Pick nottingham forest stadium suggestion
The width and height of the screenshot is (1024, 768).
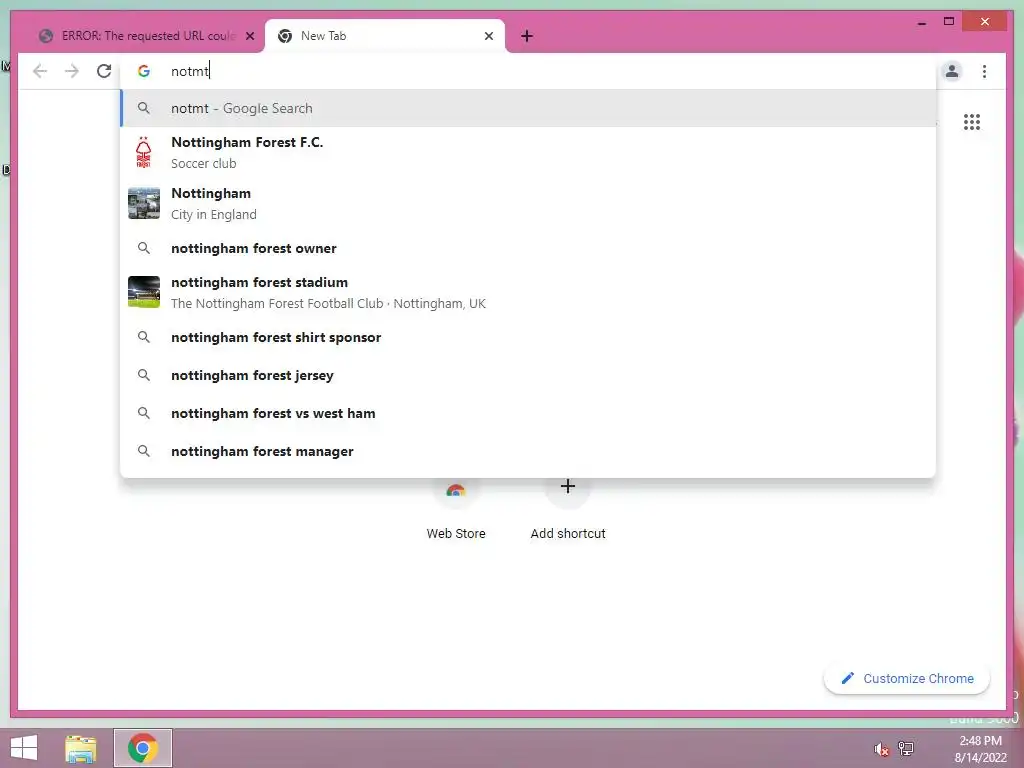[x=528, y=293]
